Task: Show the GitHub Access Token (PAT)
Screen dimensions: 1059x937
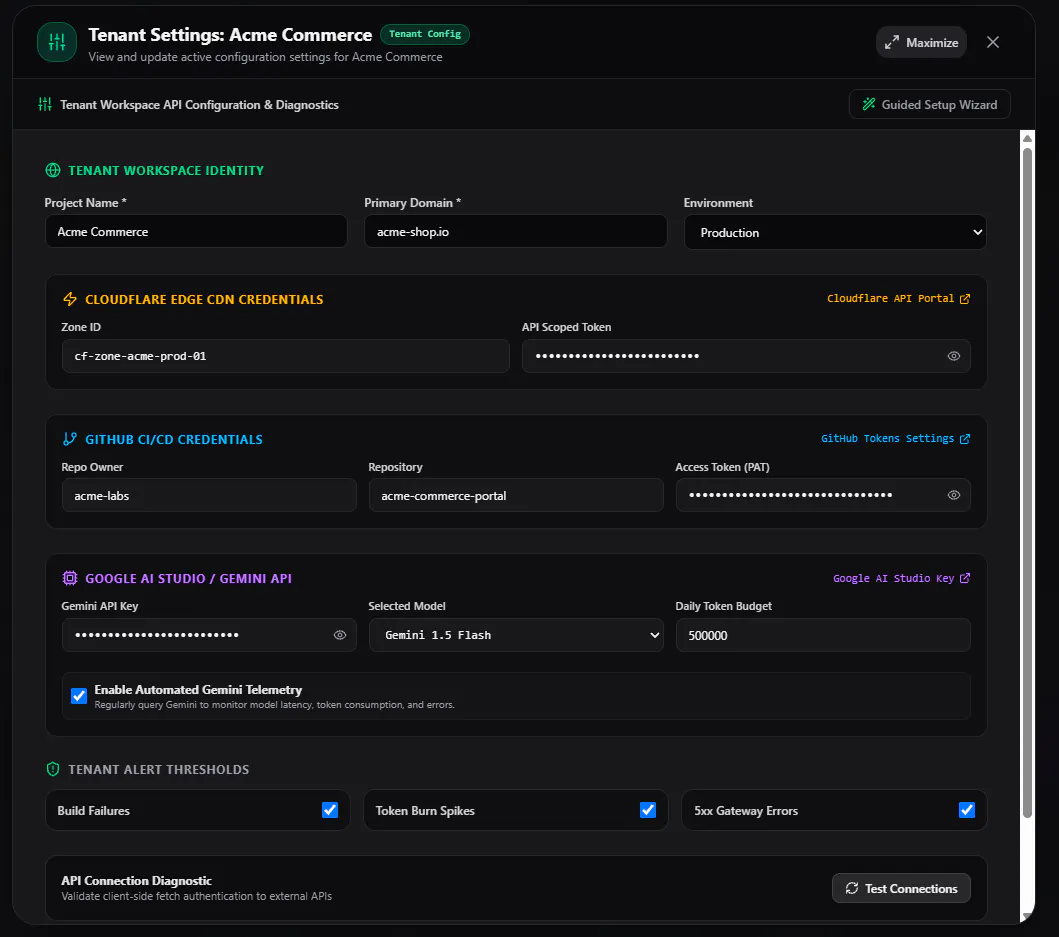Action: (x=954, y=495)
